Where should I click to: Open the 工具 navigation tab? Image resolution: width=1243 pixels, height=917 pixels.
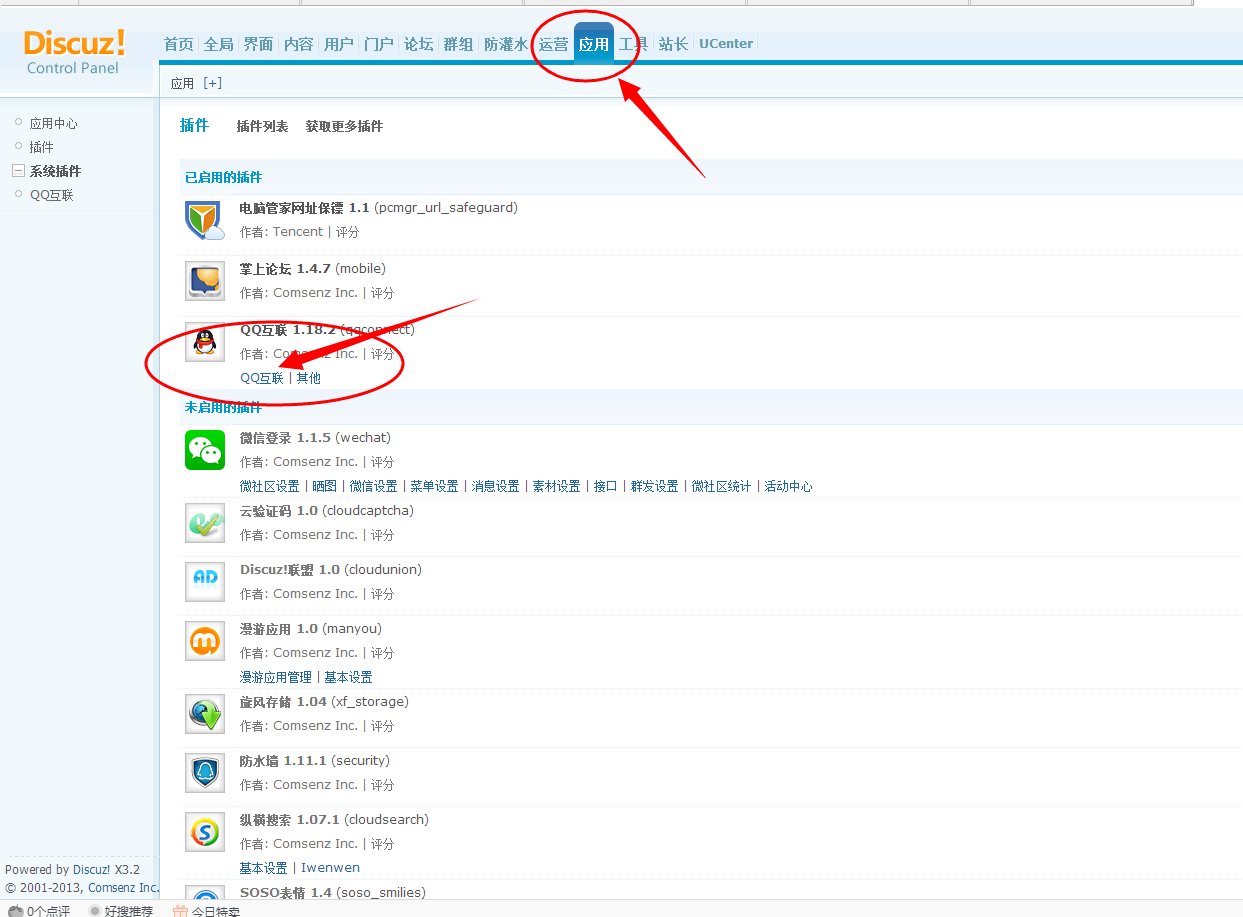633,44
